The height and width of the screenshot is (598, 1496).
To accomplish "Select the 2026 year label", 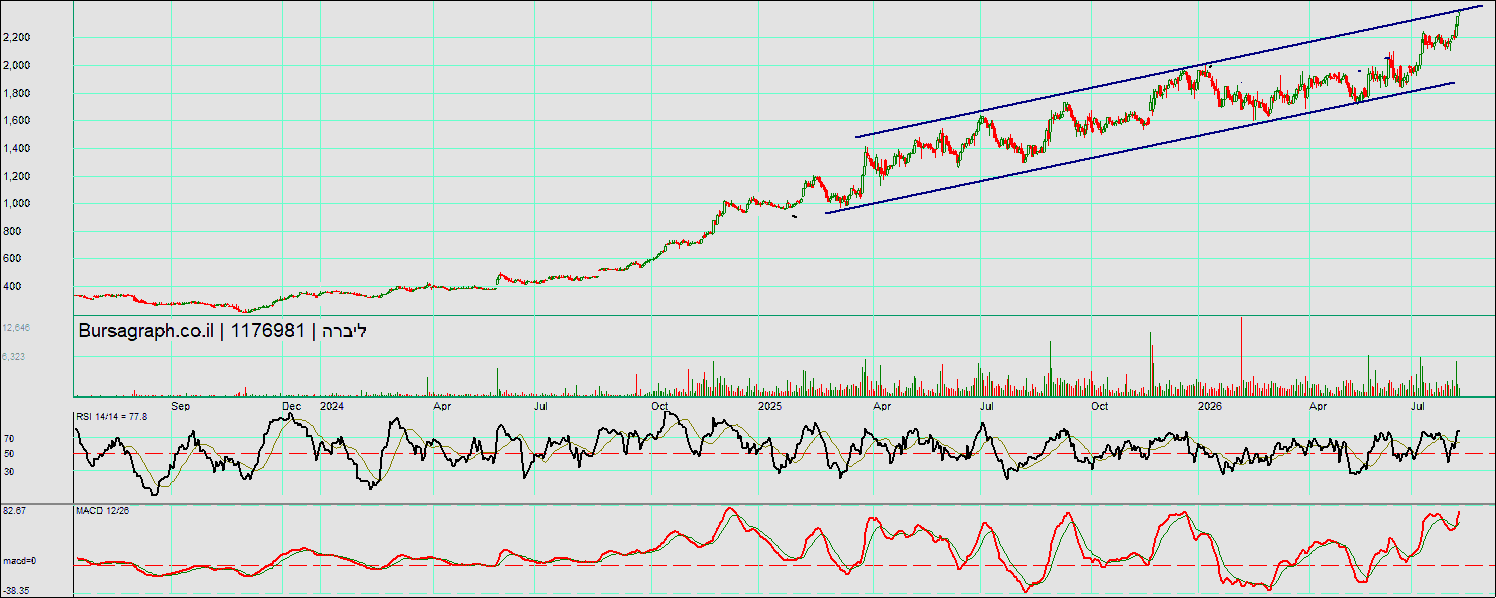I will 1210,407.
